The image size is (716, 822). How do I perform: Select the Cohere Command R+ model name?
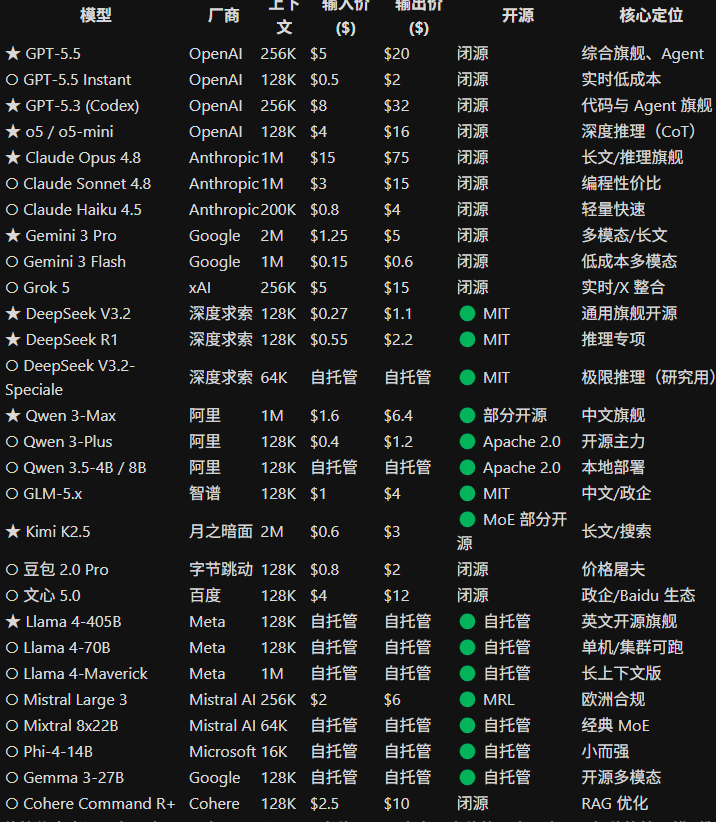coord(99,804)
